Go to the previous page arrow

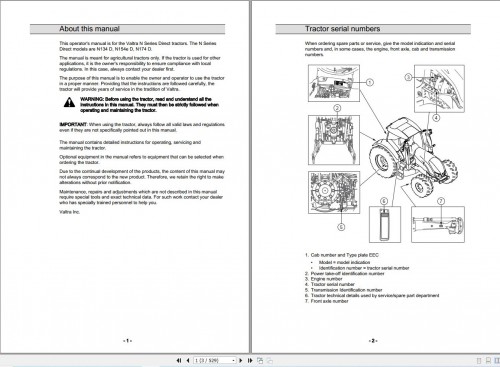click(x=188, y=360)
